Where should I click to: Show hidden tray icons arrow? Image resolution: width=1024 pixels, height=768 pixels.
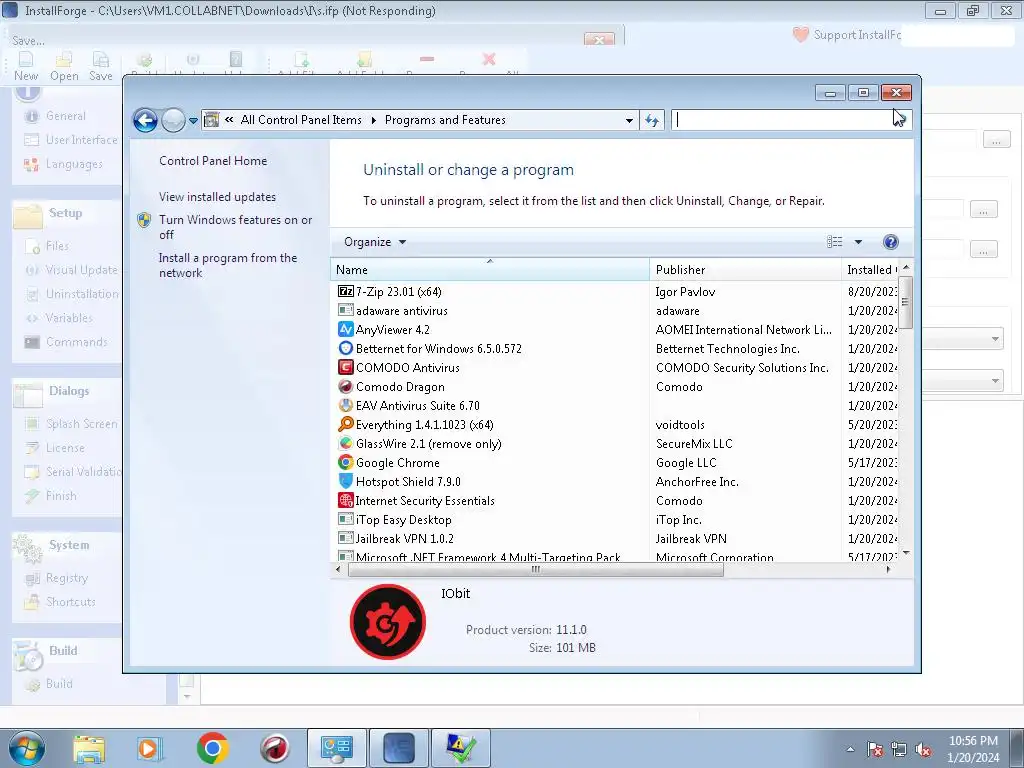(x=850, y=750)
